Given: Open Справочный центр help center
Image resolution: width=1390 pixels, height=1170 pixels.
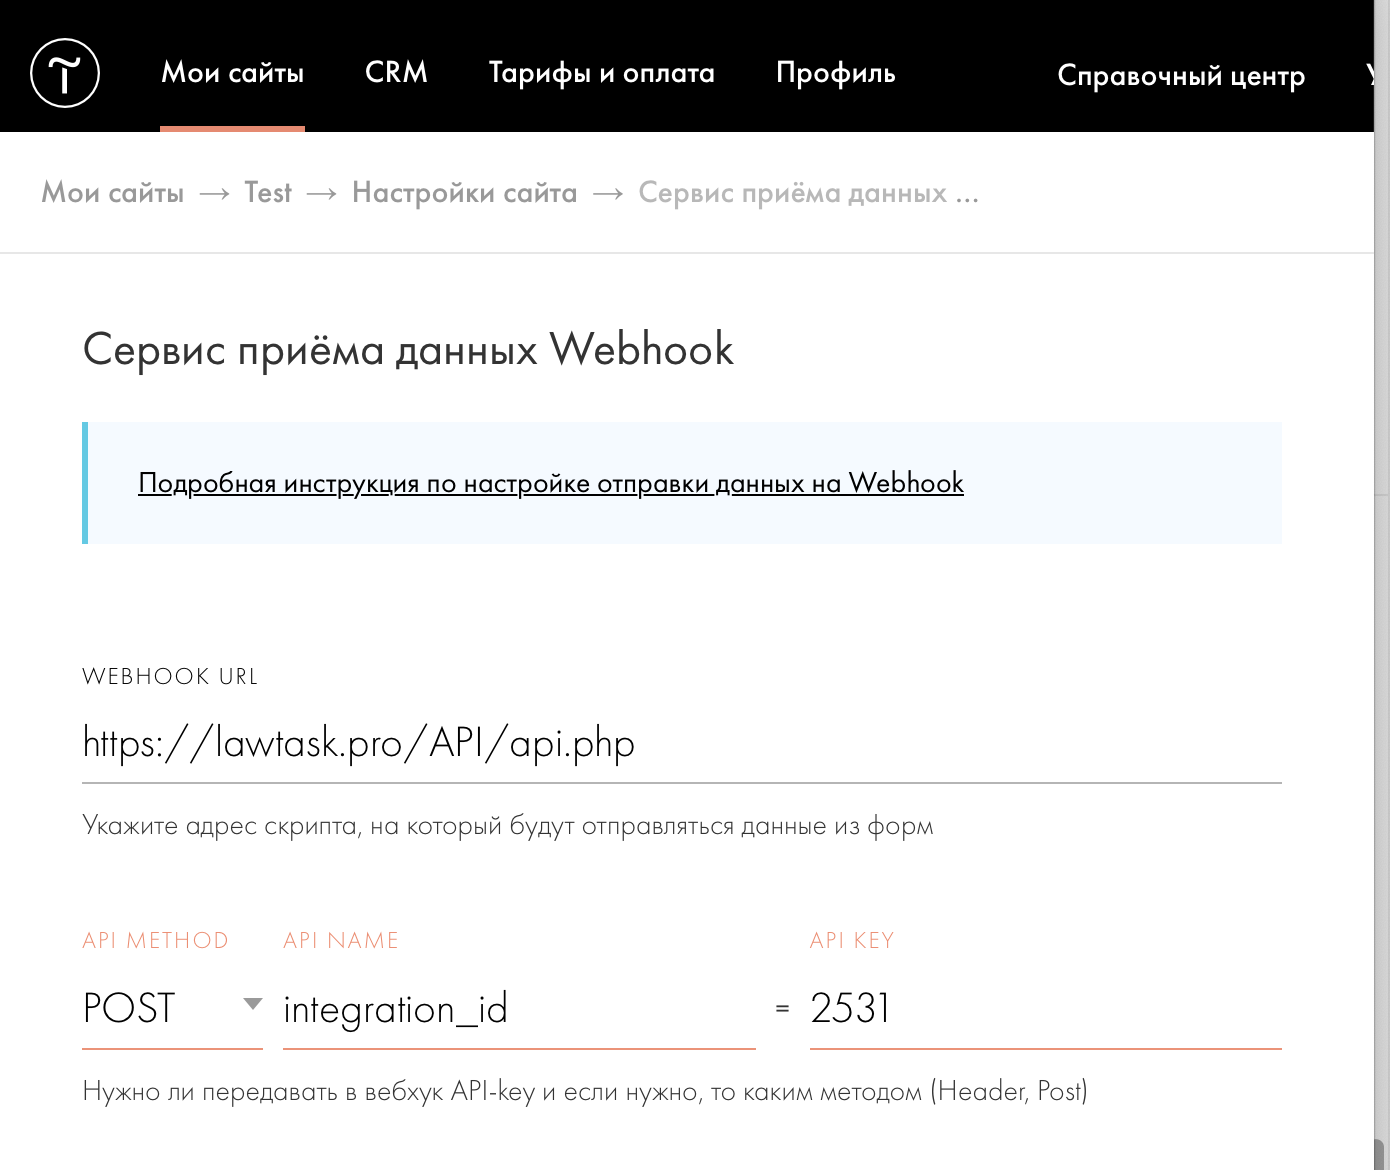Looking at the screenshot, I should 1180,76.
